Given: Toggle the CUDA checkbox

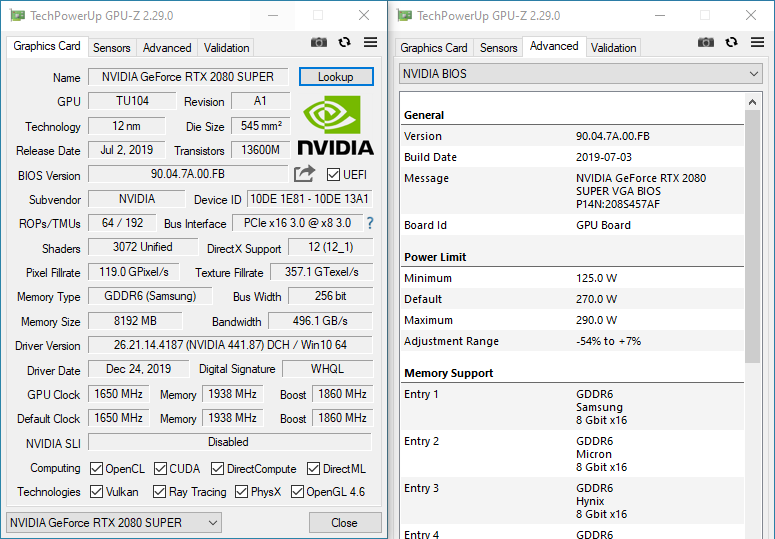Looking at the screenshot, I should pos(160,468).
